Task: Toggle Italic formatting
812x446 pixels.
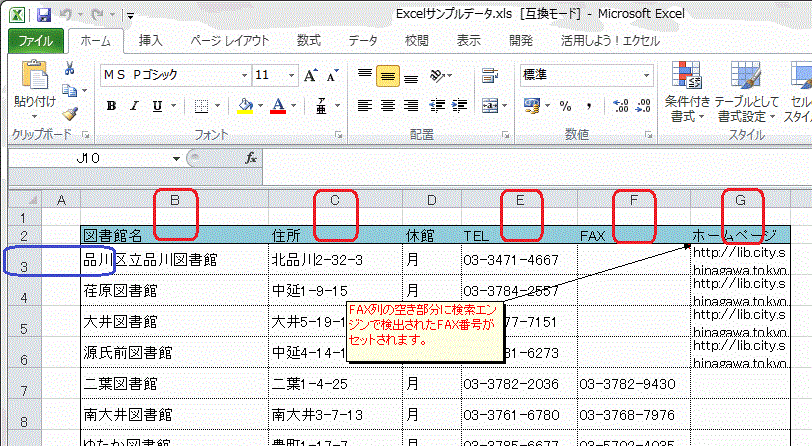Action: pos(133,106)
